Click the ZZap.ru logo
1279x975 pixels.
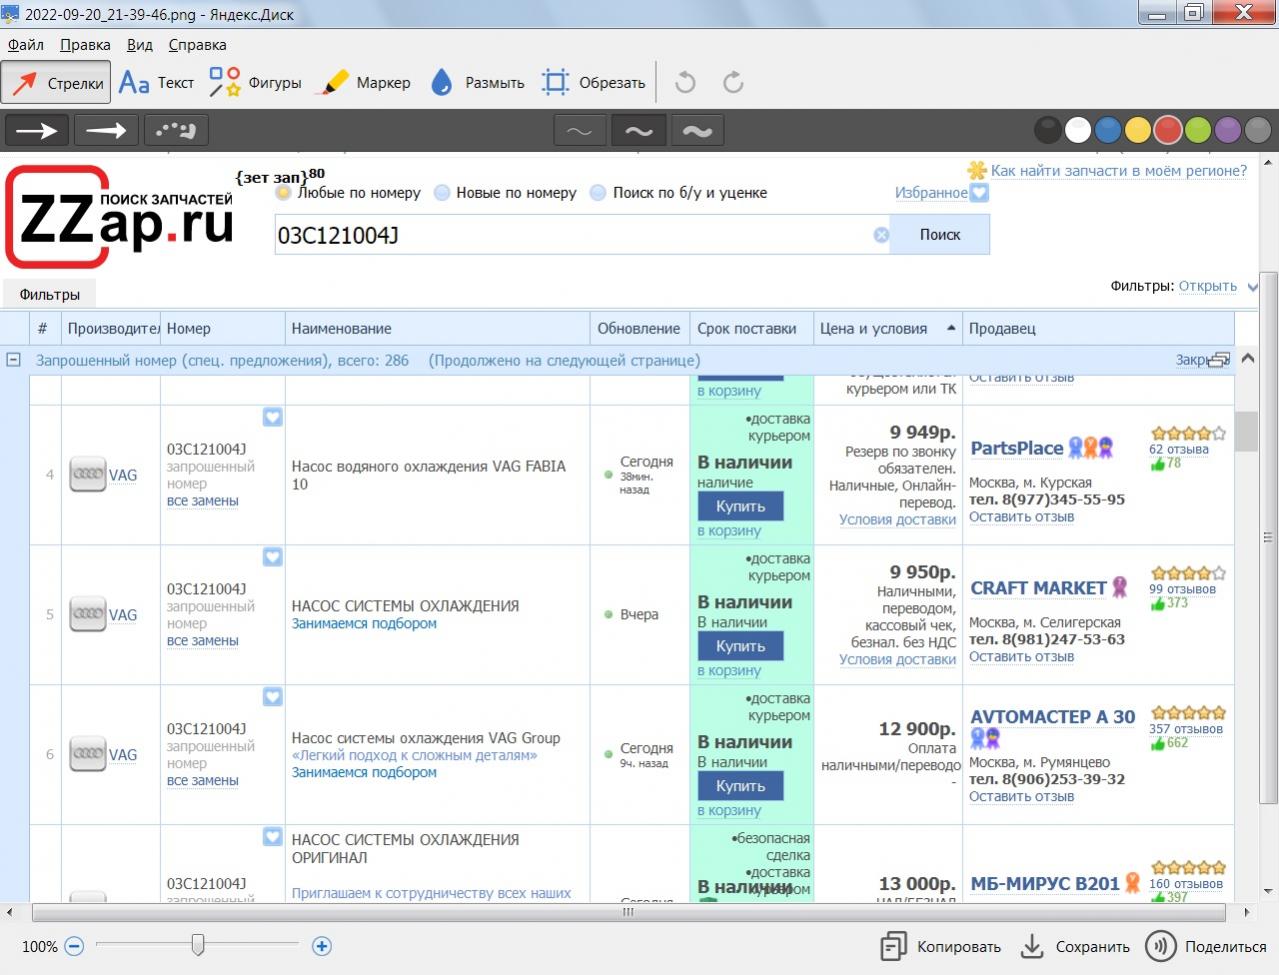120,217
